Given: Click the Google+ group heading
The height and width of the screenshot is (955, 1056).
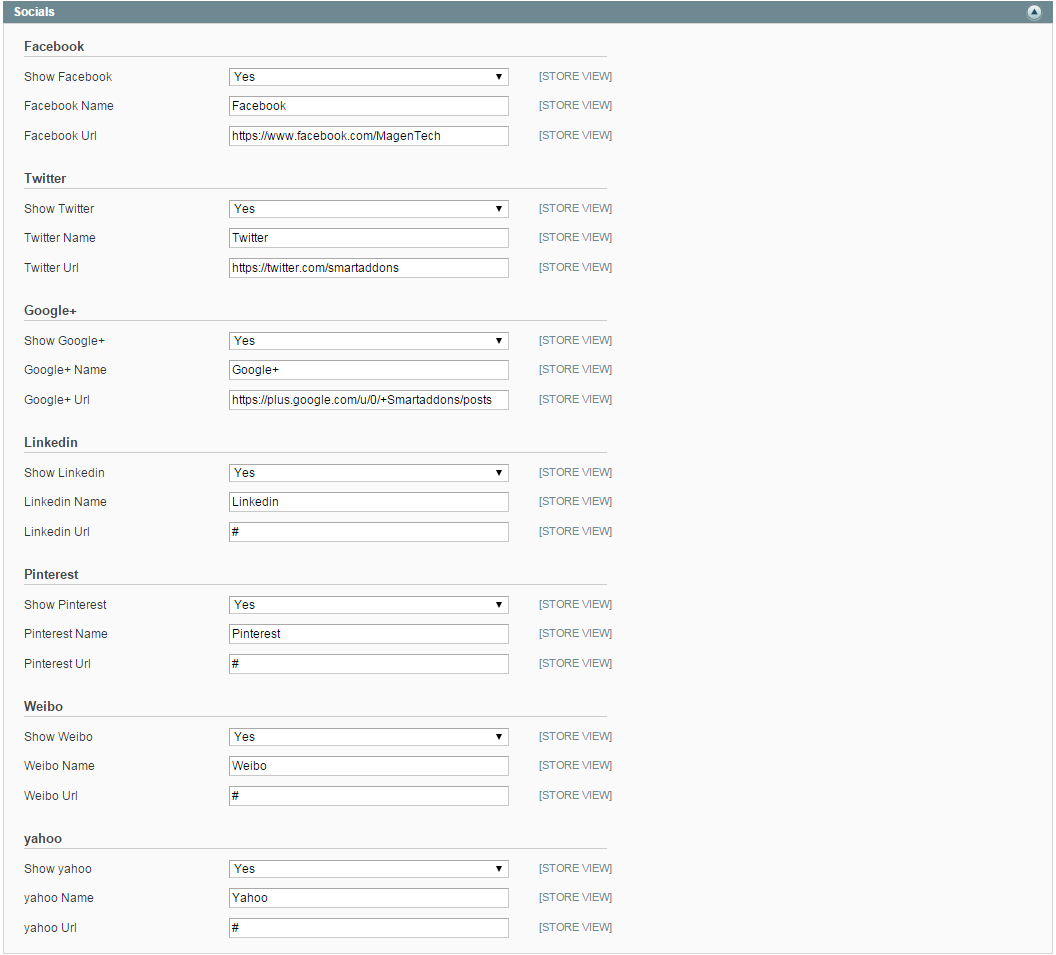Looking at the screenshot, I should tap(51, 310).
